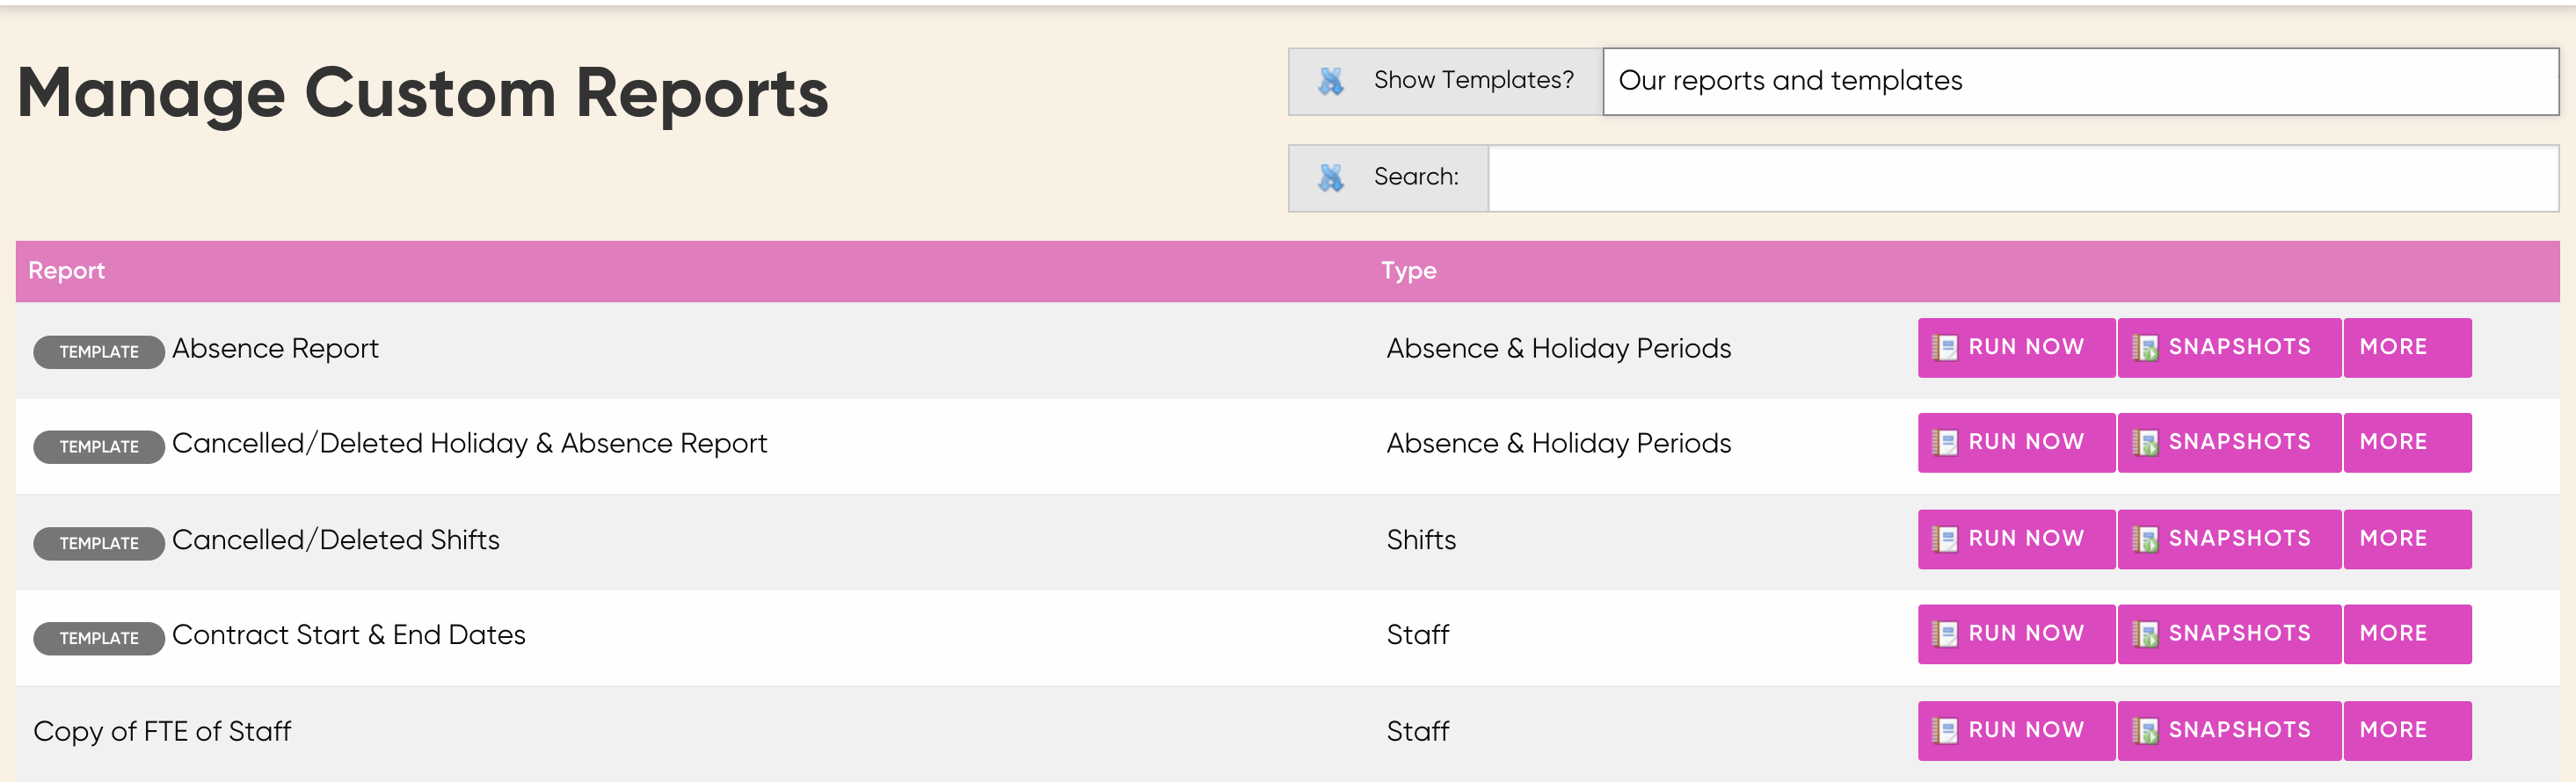The height and width of the screenshot is (782, 2576).
Task: Click Staff type for Contract Start & End Dates
Action: click(x=1417, y=635)
